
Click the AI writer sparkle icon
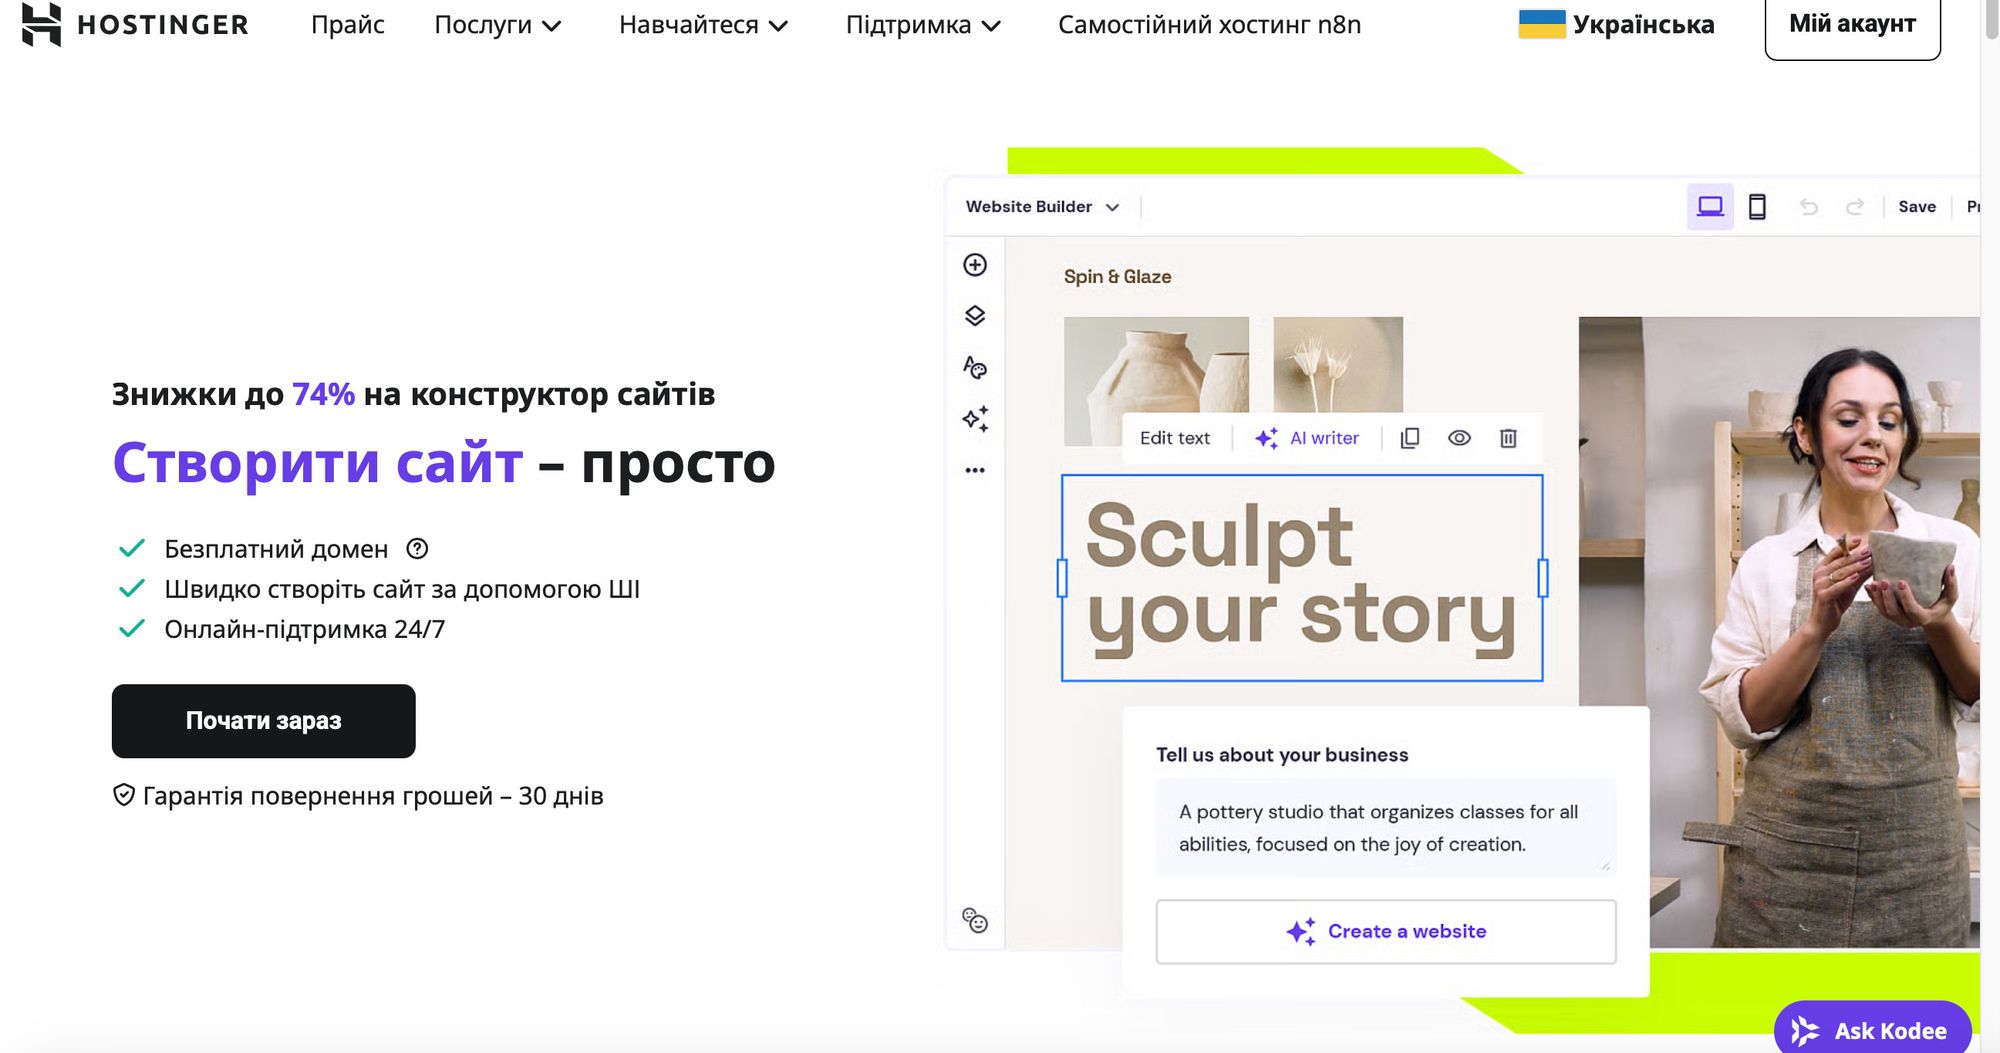pos(1267,437)
